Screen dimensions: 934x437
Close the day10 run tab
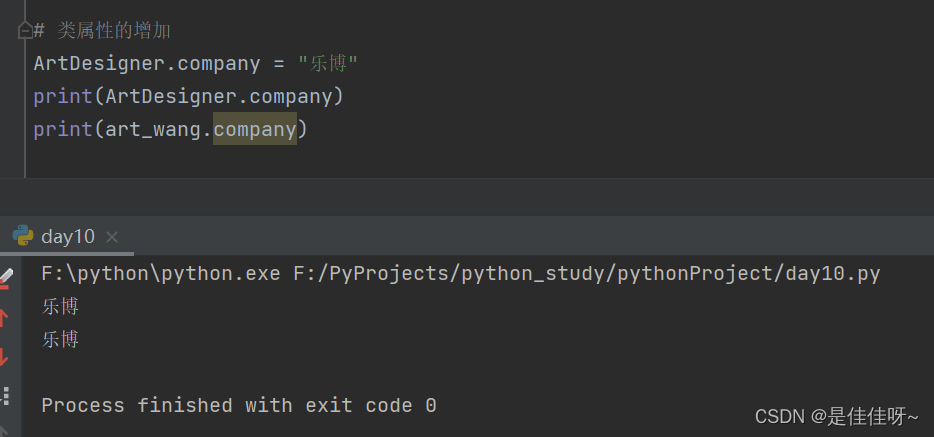coord(111,237)
